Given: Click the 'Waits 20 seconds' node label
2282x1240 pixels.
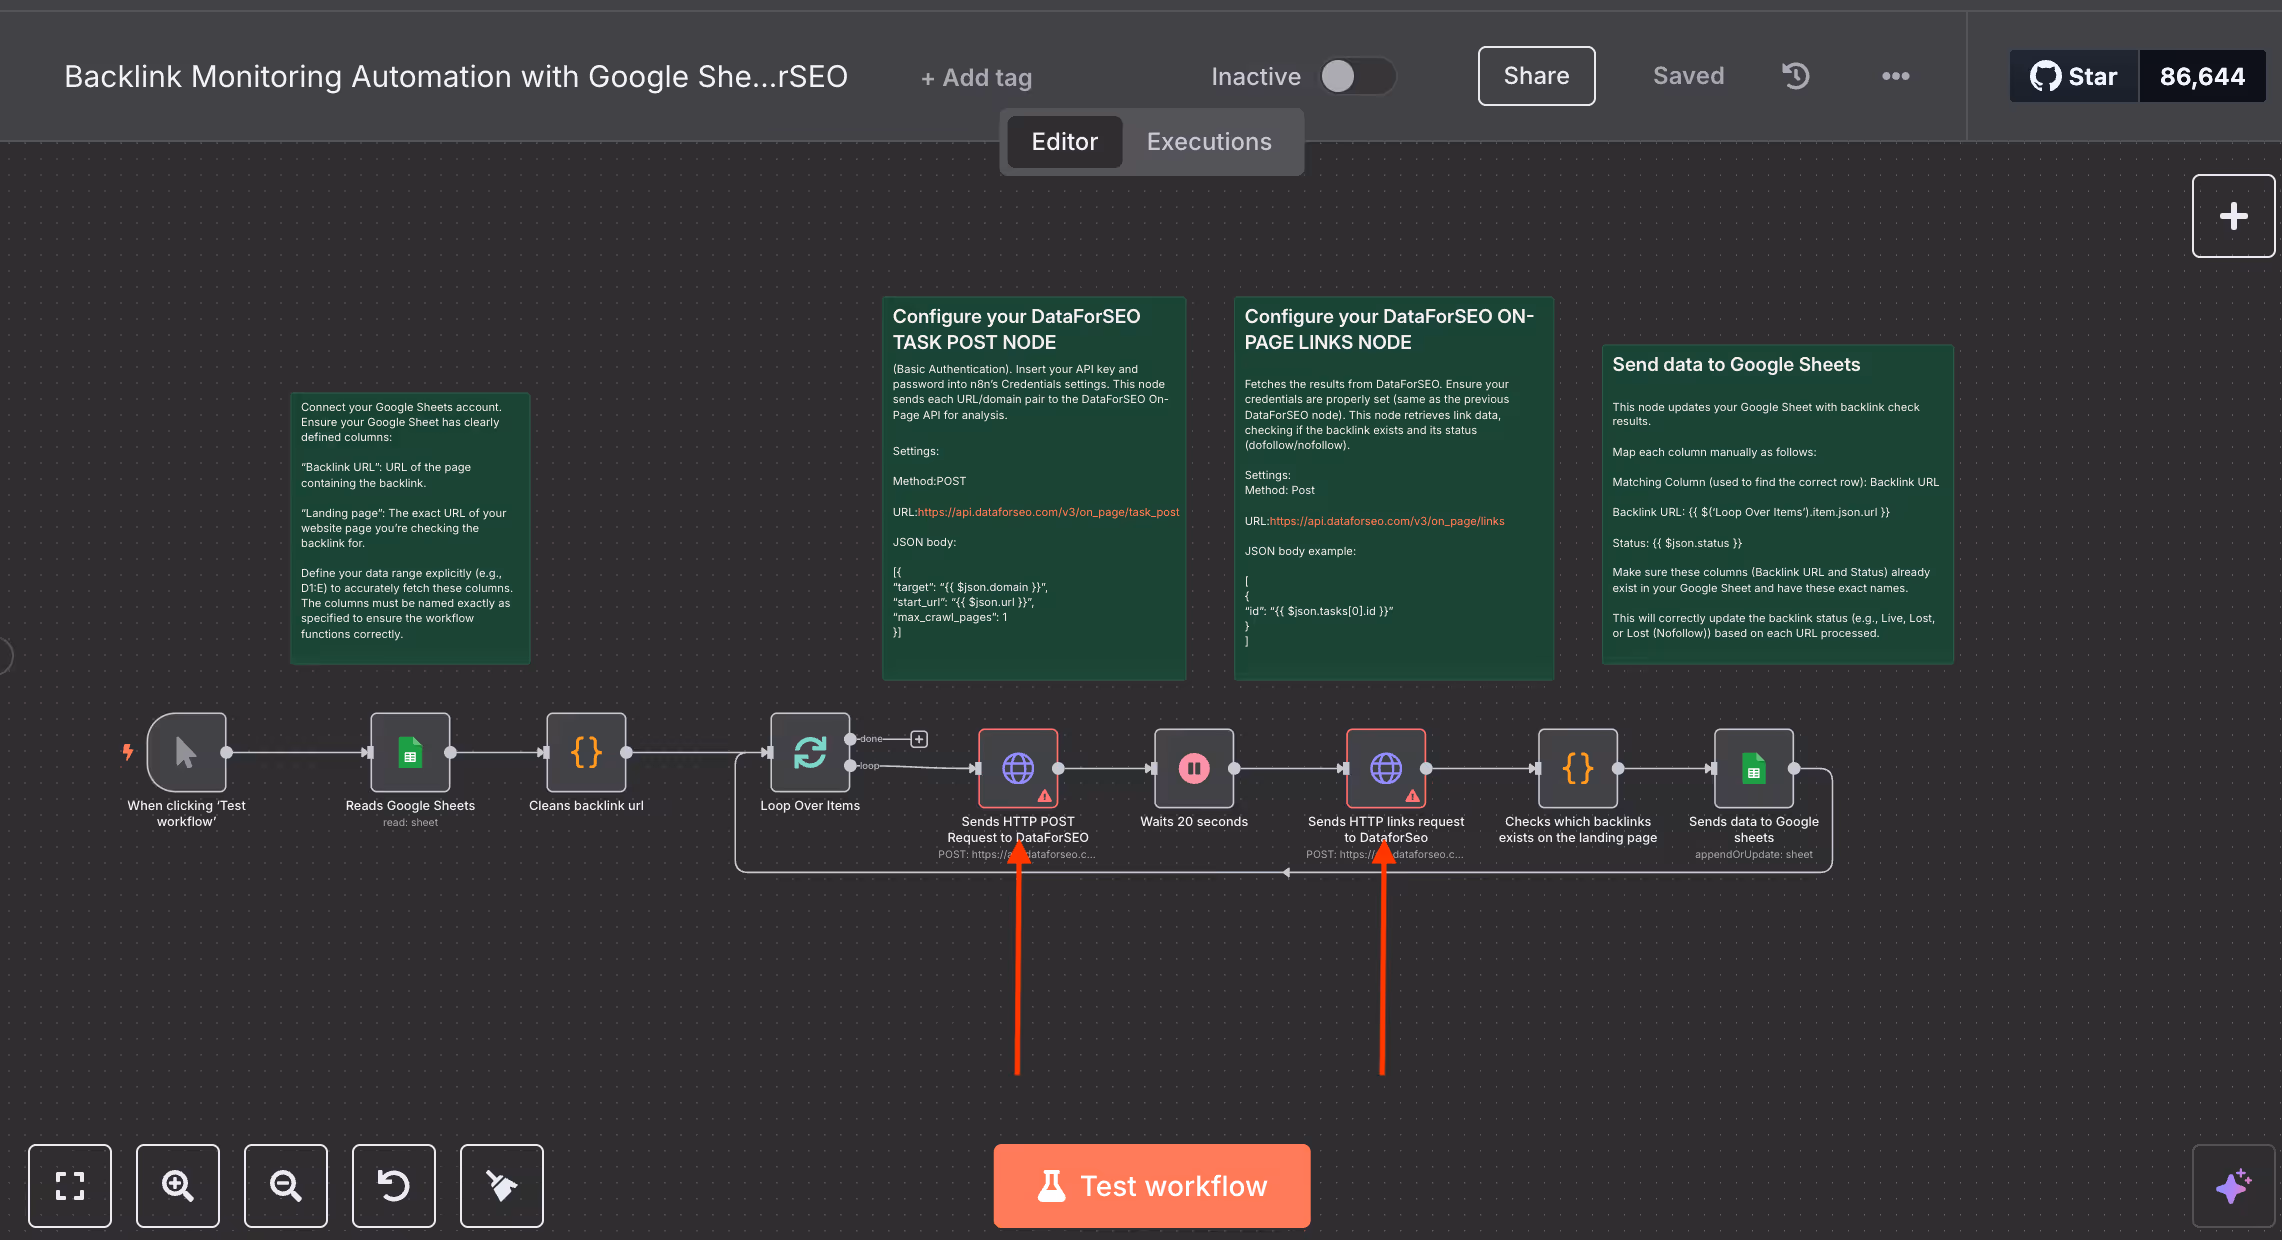Looking at the screenshot, I should click(1194, 822).
